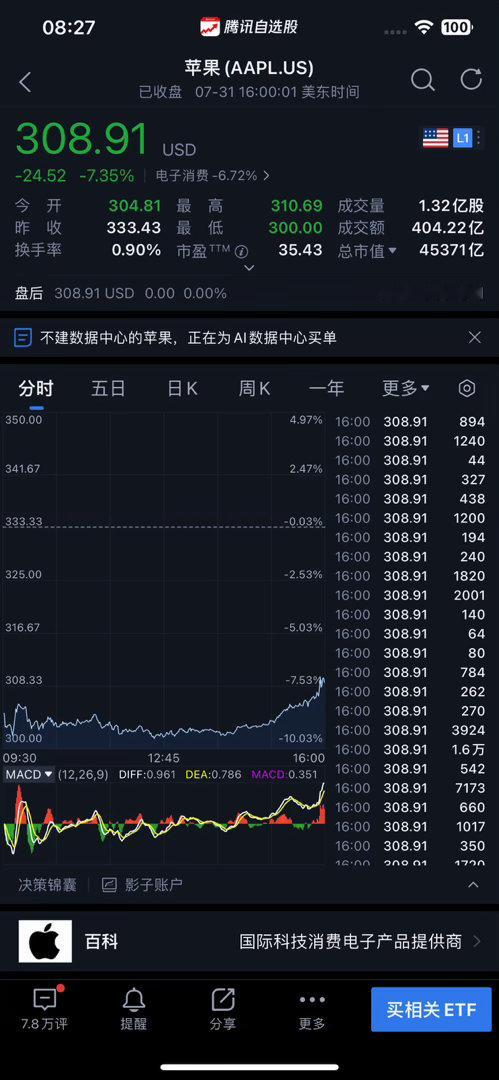Open the 更多 three-dots icon in bottom bar
499x1080 pixels.
(312, 1008)
